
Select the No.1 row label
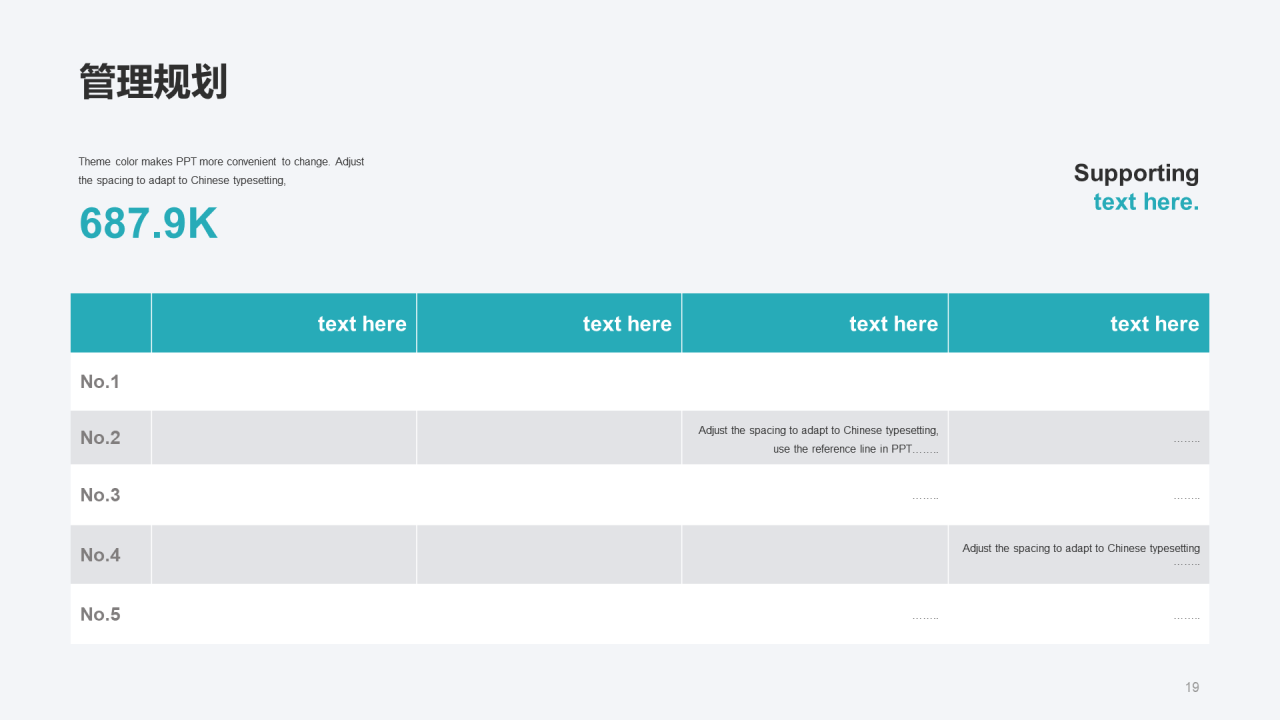tap(100, 382)
